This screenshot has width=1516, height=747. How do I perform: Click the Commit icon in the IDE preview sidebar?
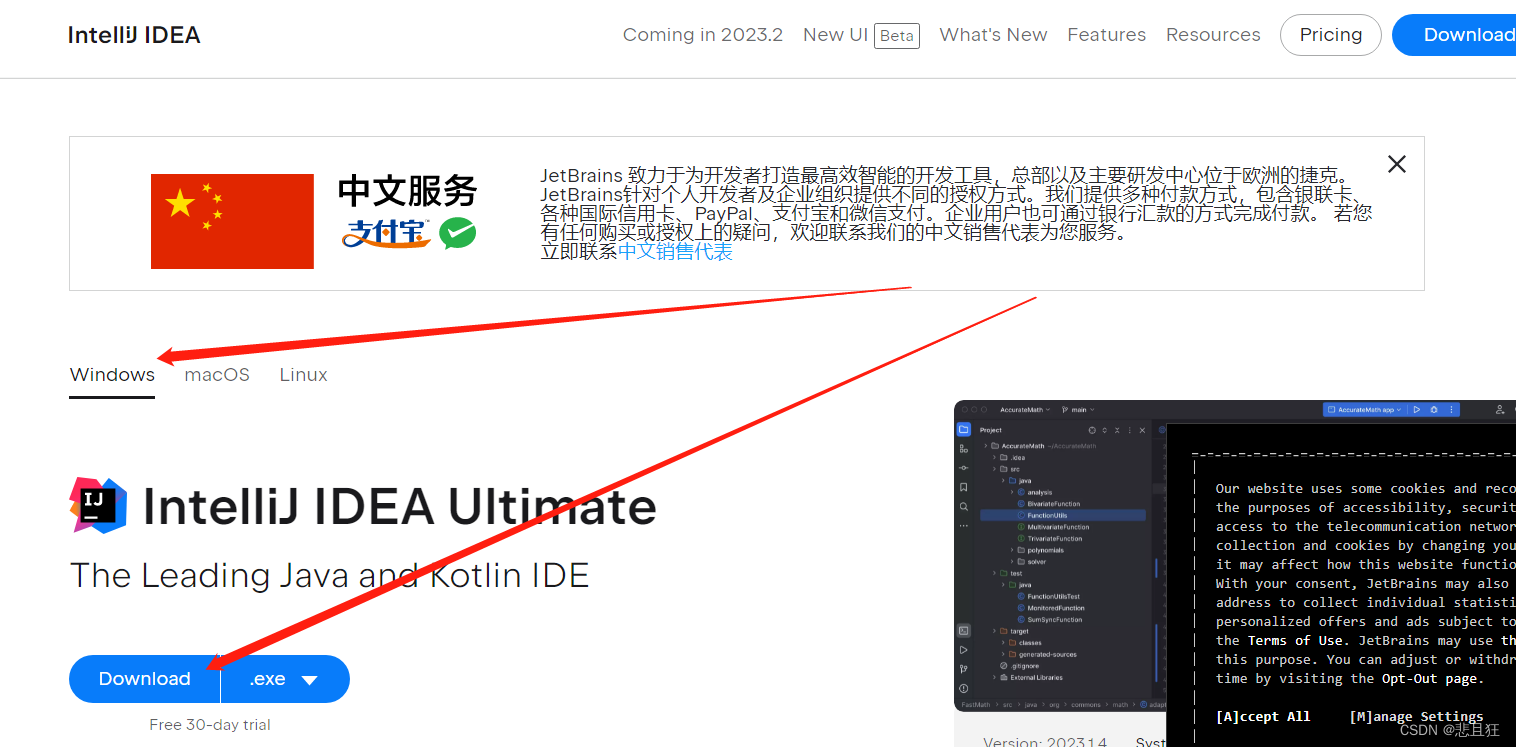[964, 468]
